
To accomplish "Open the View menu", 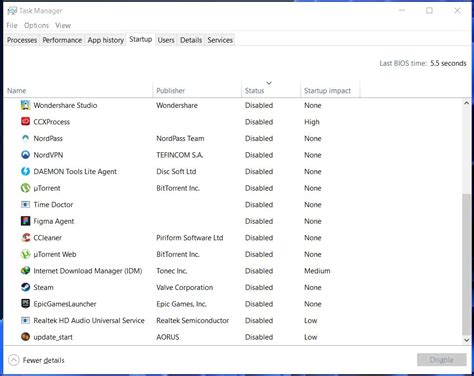I will click(x=63, y=25).
